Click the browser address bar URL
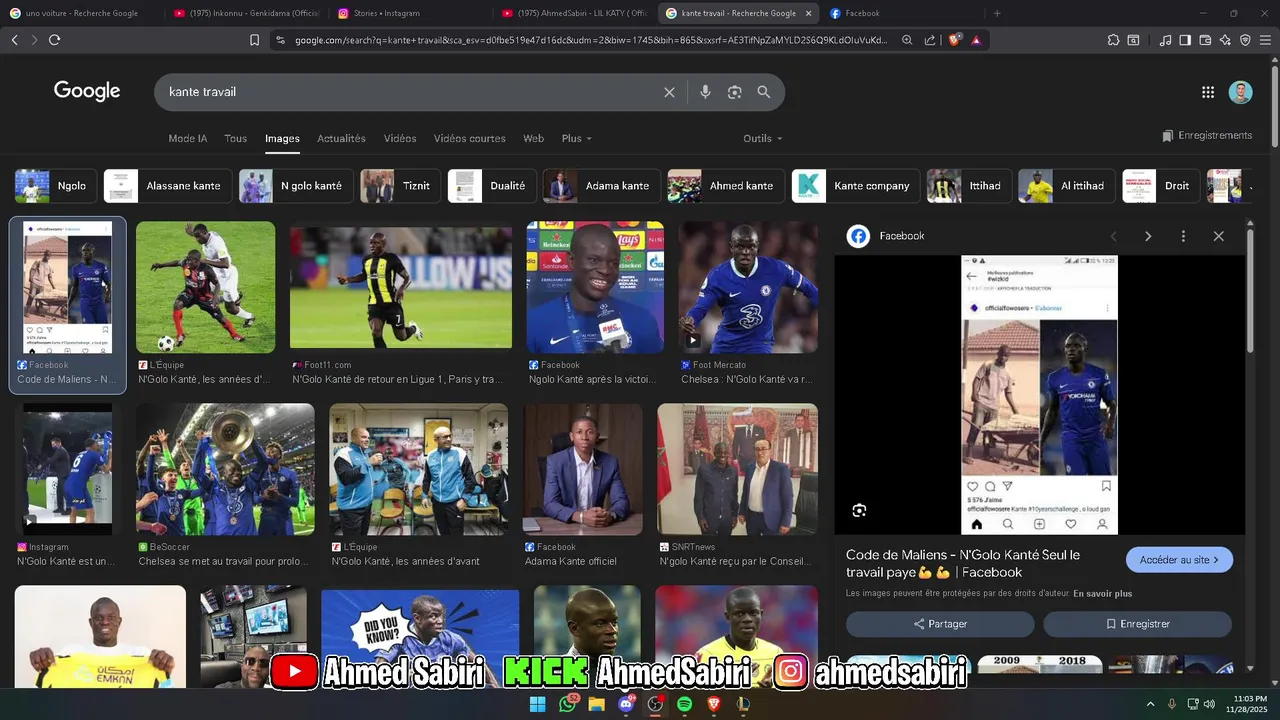 [590, 40]
